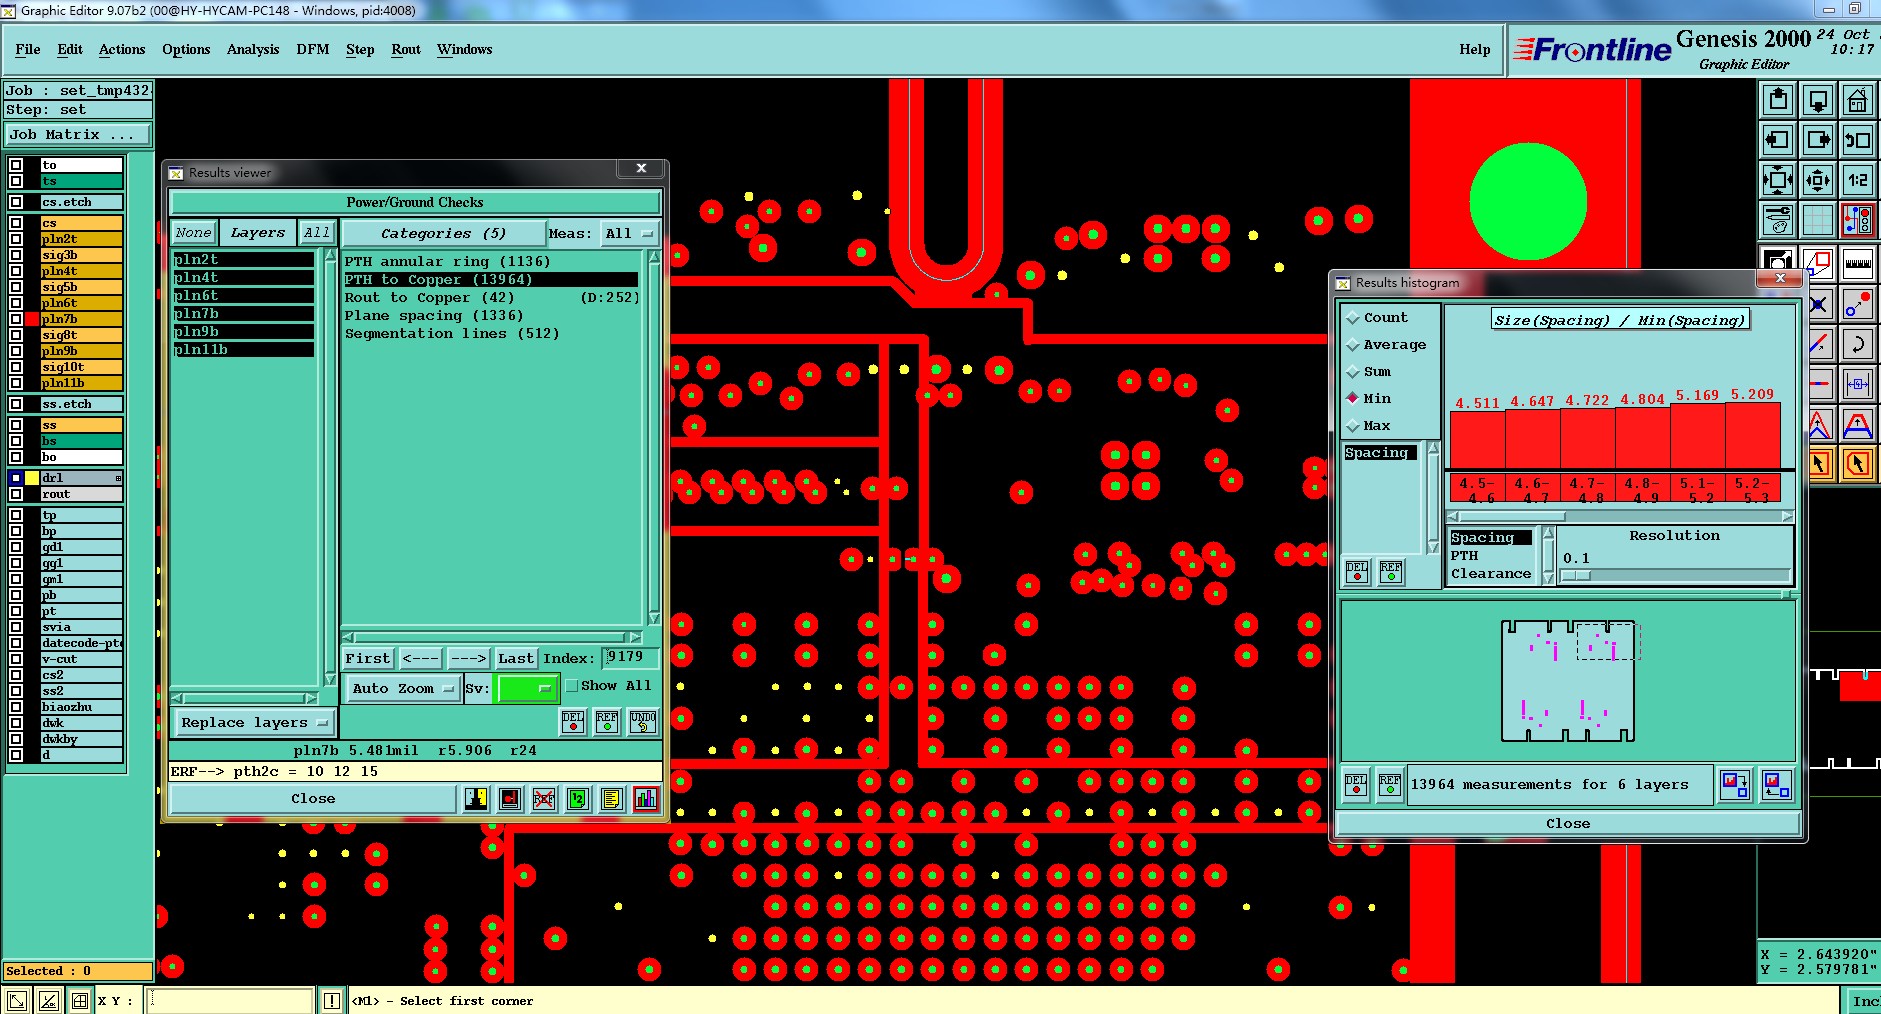Click Close in Results histogram window
This screenshot has height=1014, width=1881.
[1567, 824]
